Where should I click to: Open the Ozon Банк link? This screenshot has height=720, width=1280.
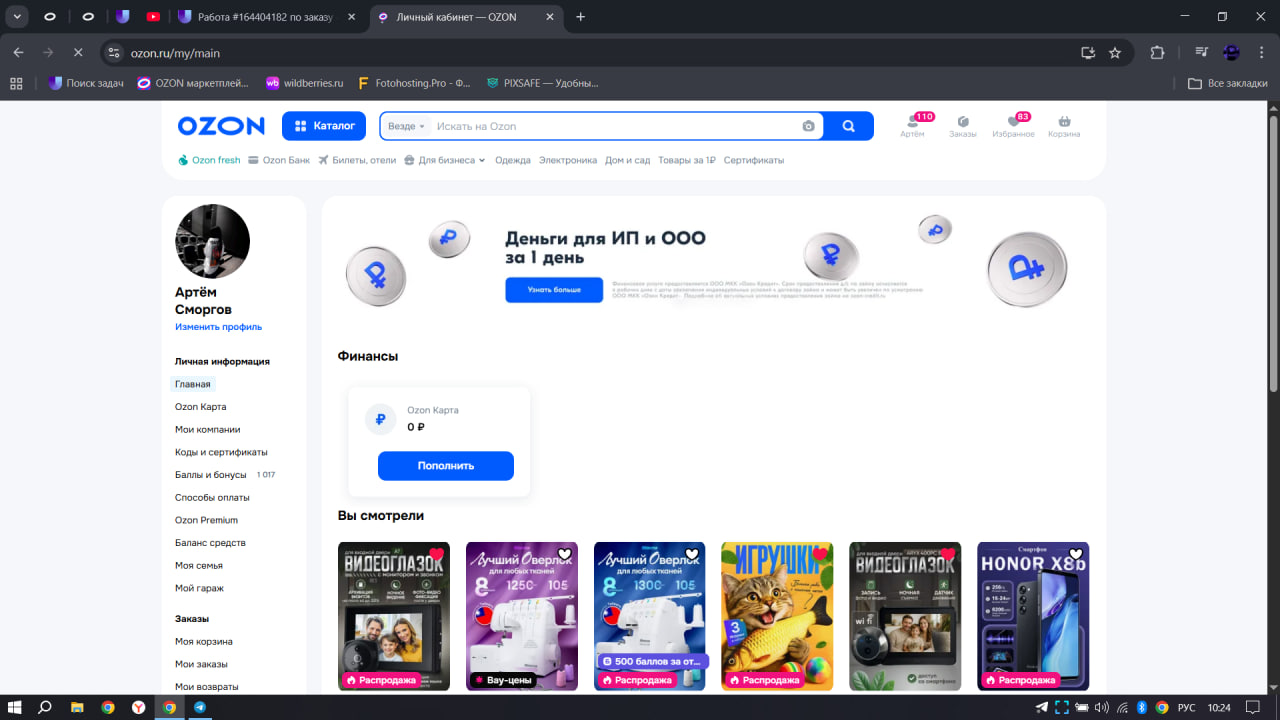[279, 160]
